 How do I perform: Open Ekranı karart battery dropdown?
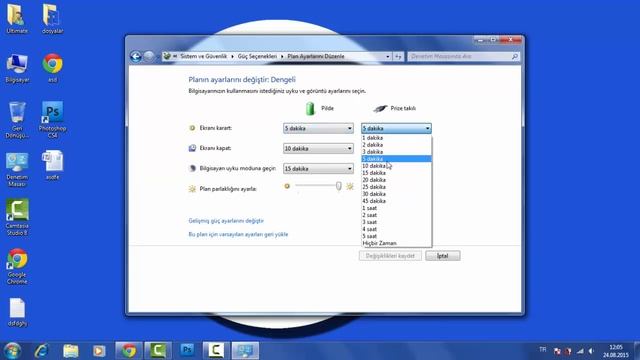pyautogui.click(x=318, y=129)
